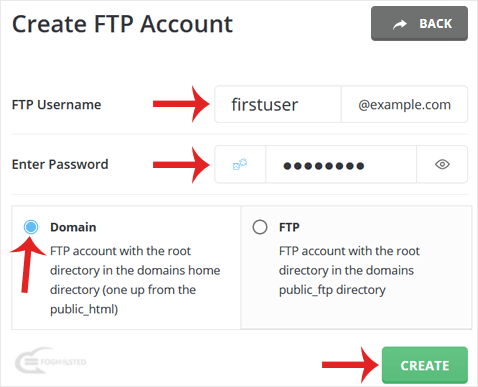Focus the FTP Username field containing firstuser

pyautogui.click(x=278, y=104)
